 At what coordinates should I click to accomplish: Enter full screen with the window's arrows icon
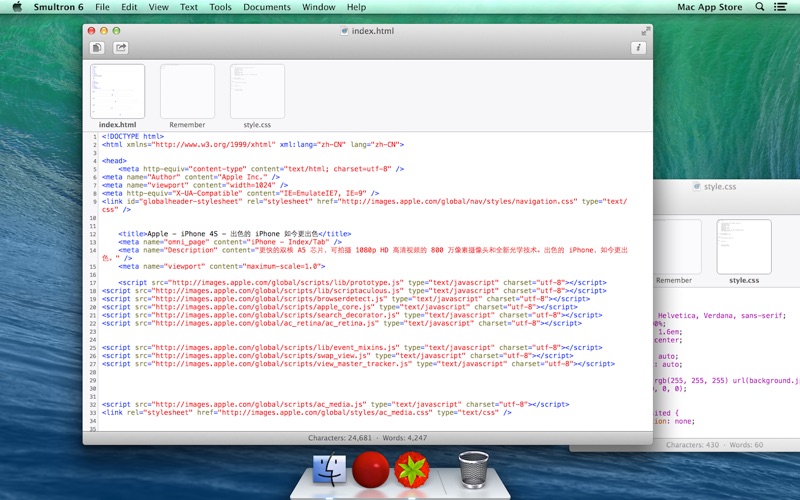point(646,31)
